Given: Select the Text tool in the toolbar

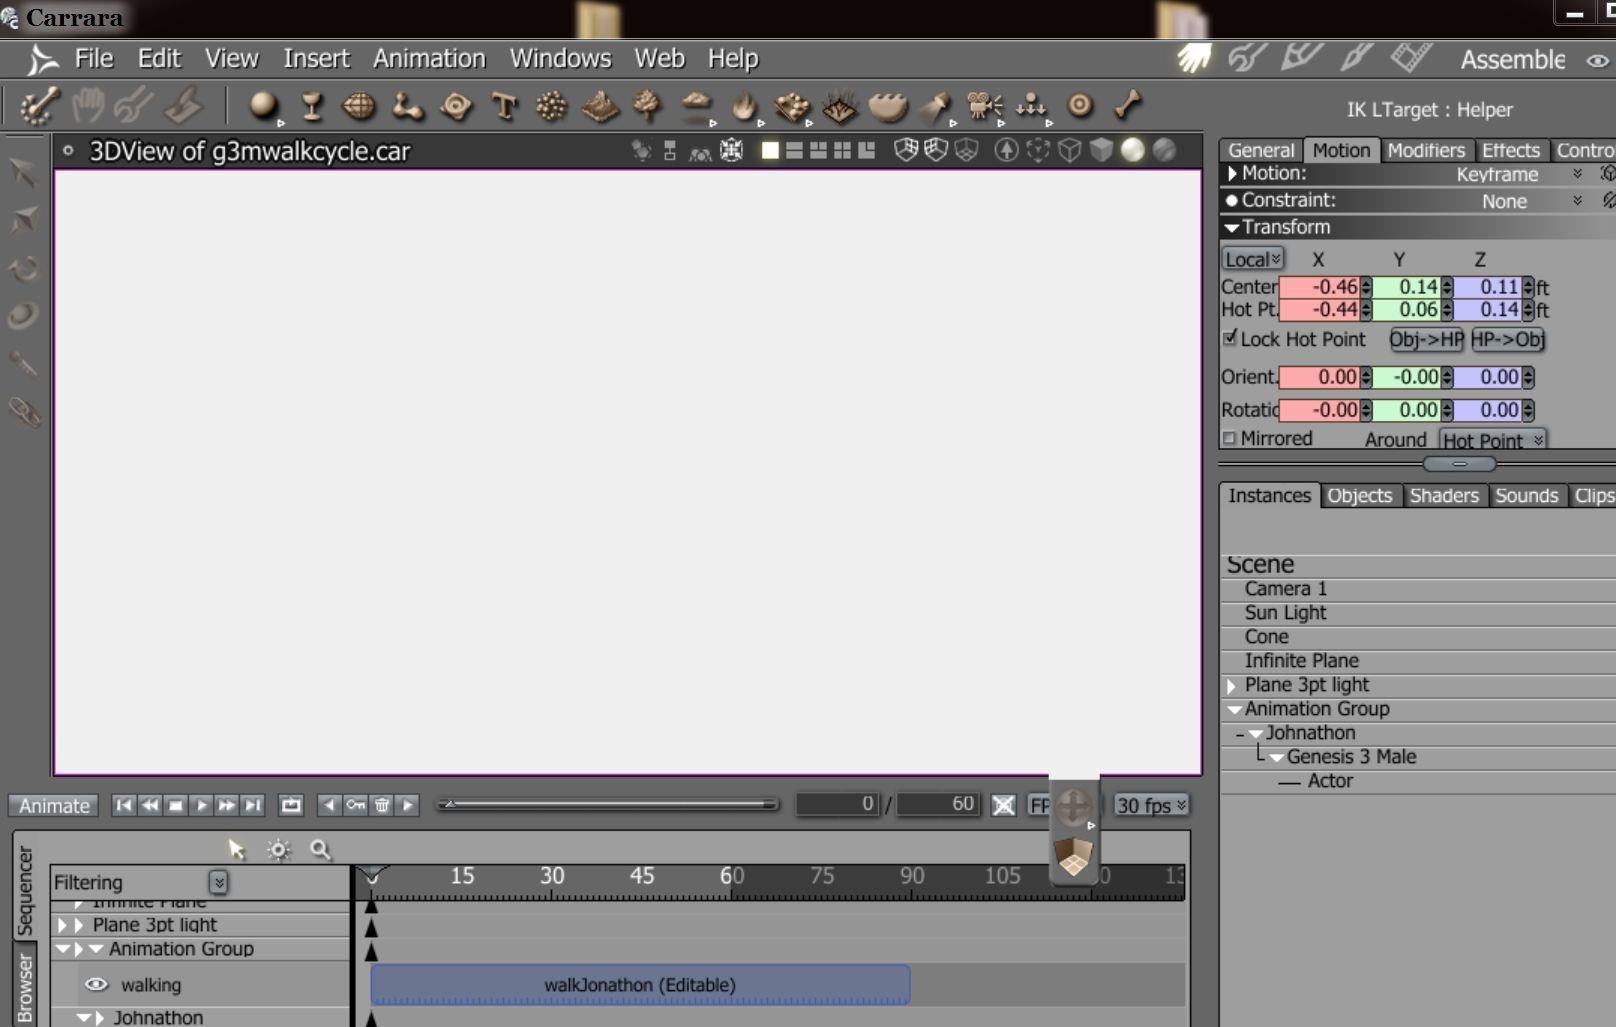Looking at the screenshot, I should pos(504,106).
